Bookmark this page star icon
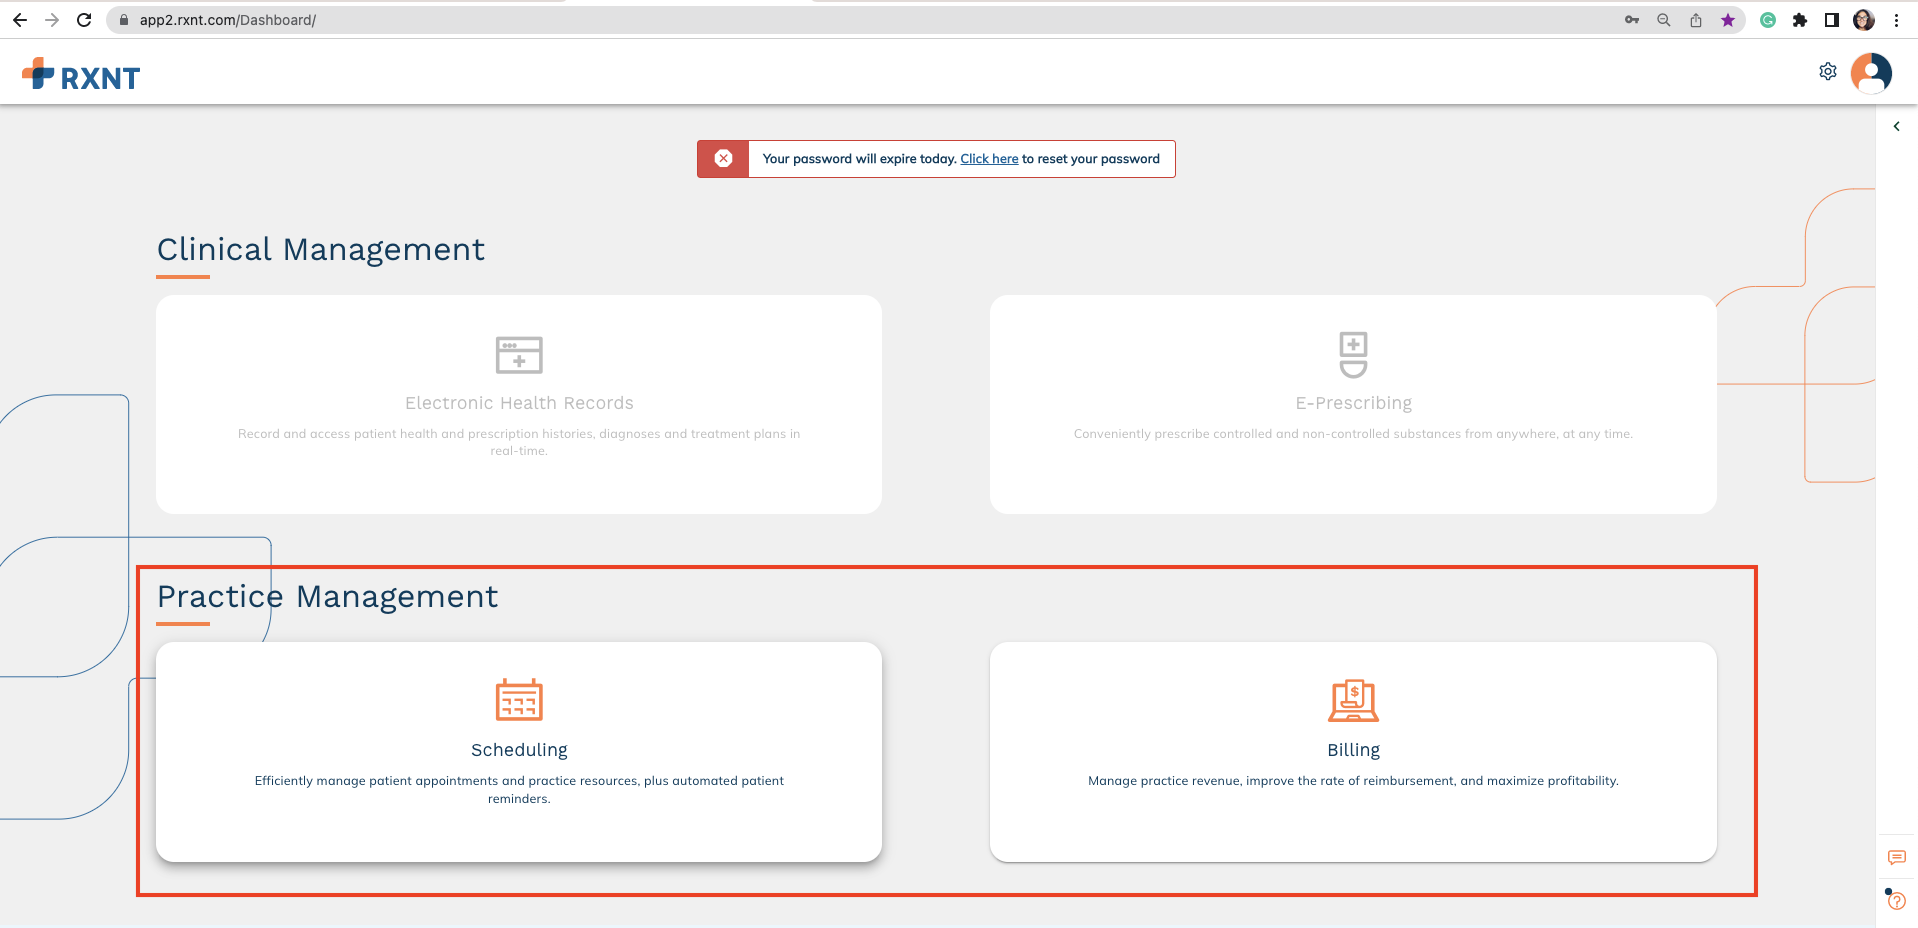Viewport: 1918px width, 928px height. coord(1728,20)
